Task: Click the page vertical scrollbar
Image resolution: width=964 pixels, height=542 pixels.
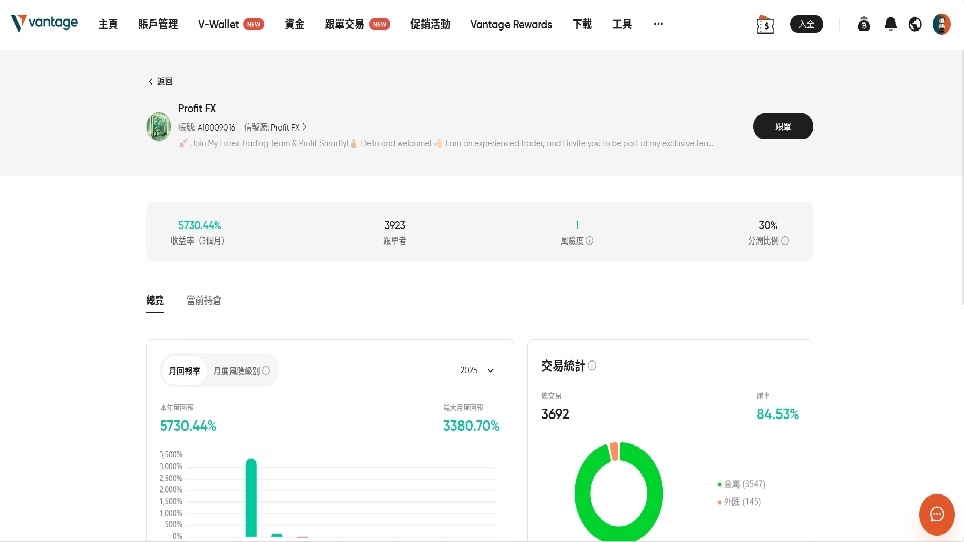Action: [x=960, y=177]
